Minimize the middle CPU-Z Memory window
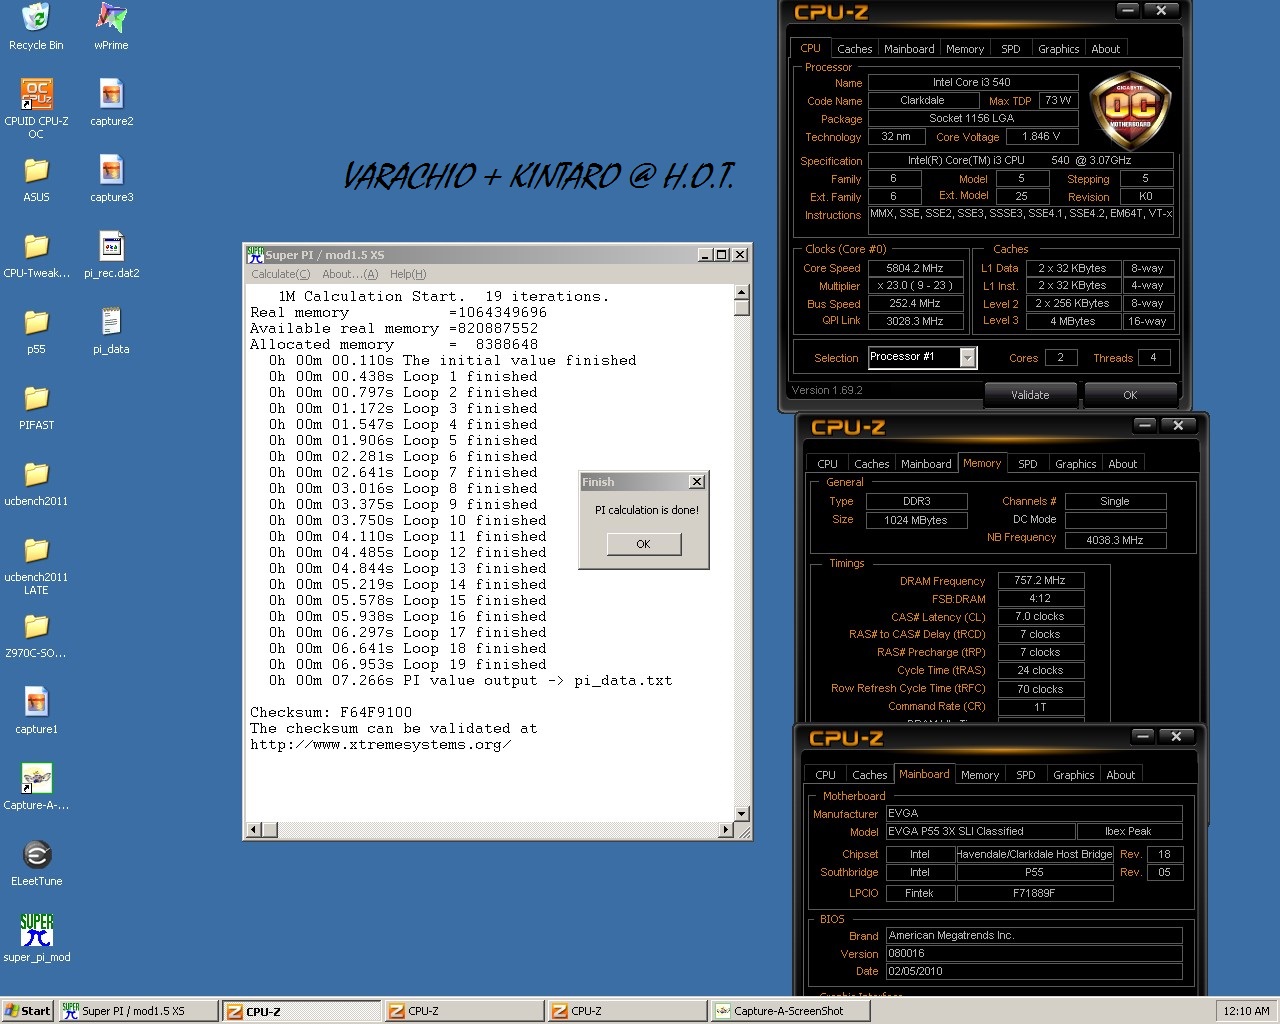Viewport: 1280px width, 1024px height. tap(1145, 426)
